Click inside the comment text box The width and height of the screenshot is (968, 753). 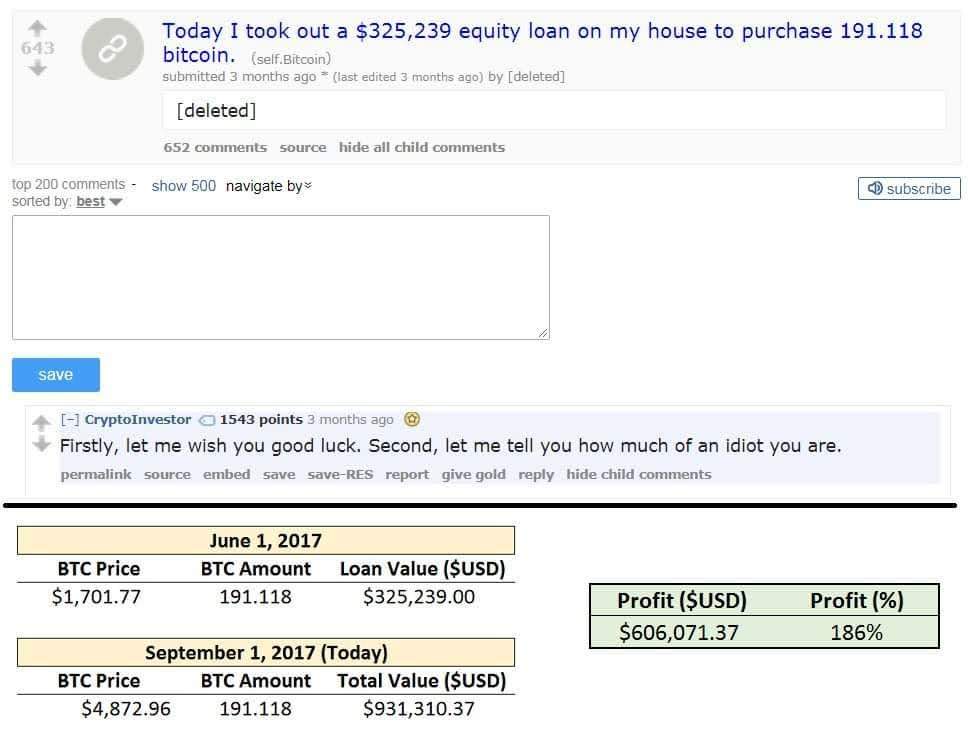pyautogui.click(x=280, y=277)
